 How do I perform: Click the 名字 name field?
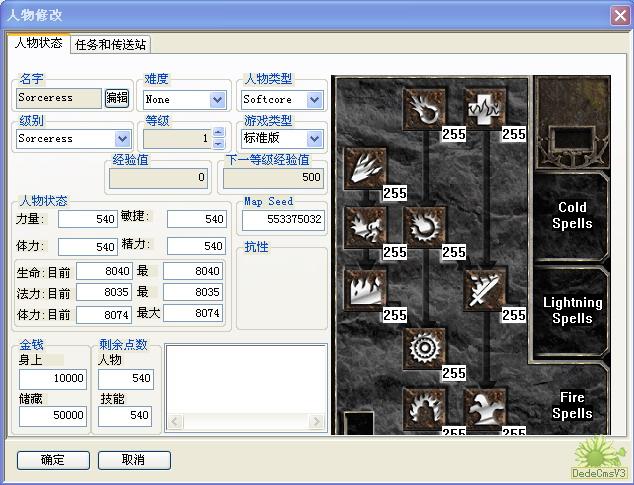click(x=59, y=98)
